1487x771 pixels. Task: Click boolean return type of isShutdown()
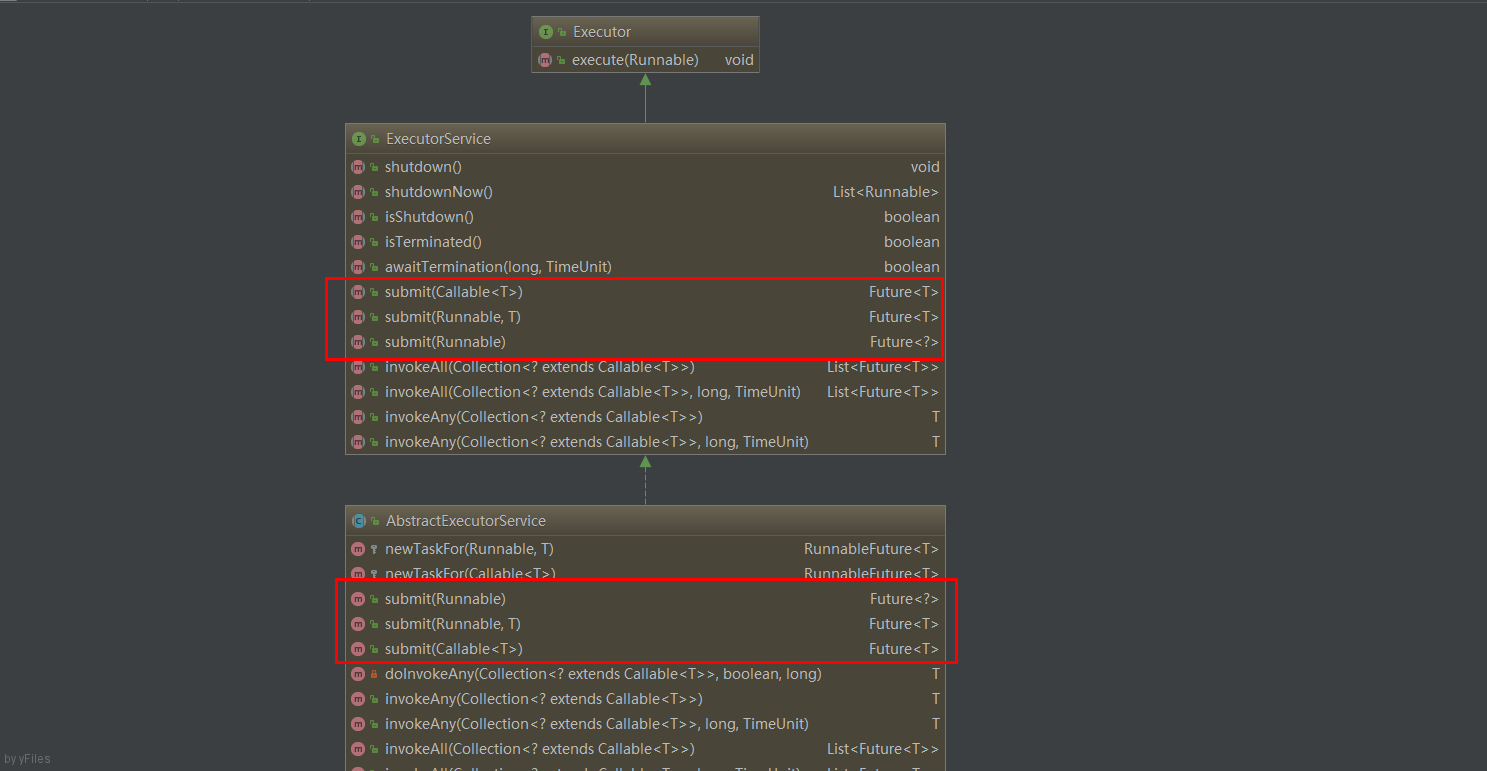click(912, 217)
